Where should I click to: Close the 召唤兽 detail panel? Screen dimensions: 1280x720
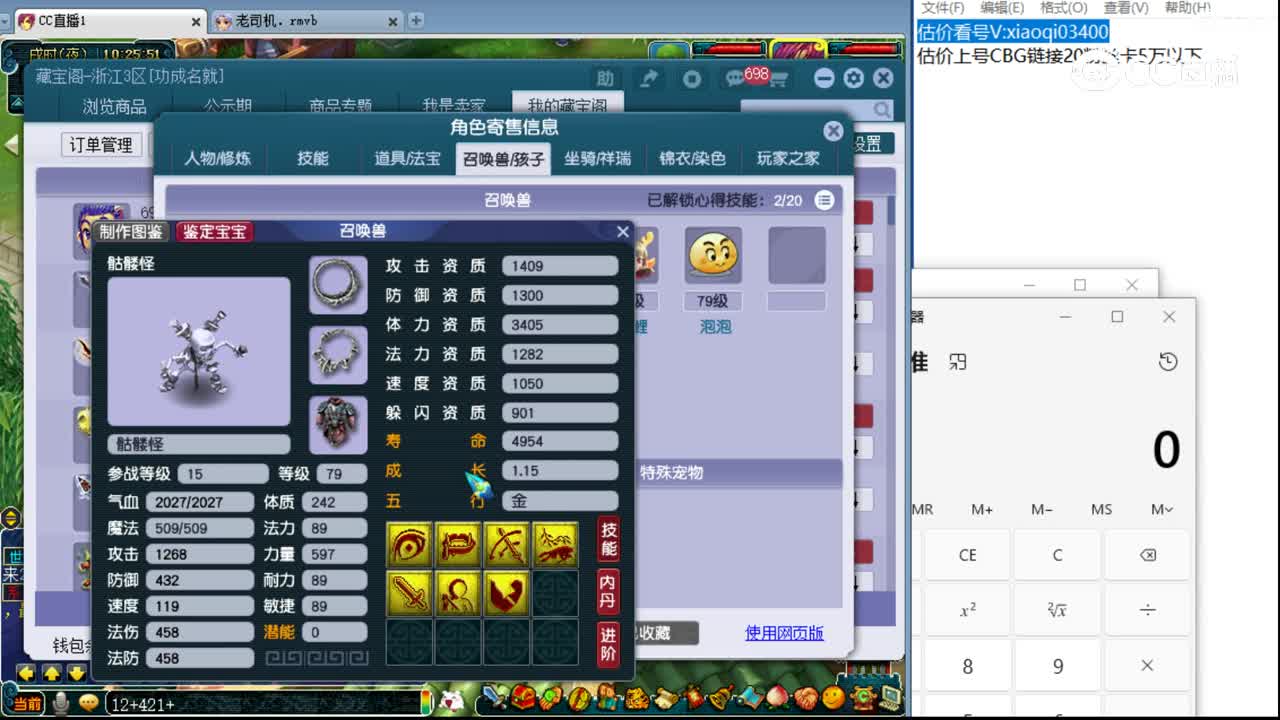[622, 232]
